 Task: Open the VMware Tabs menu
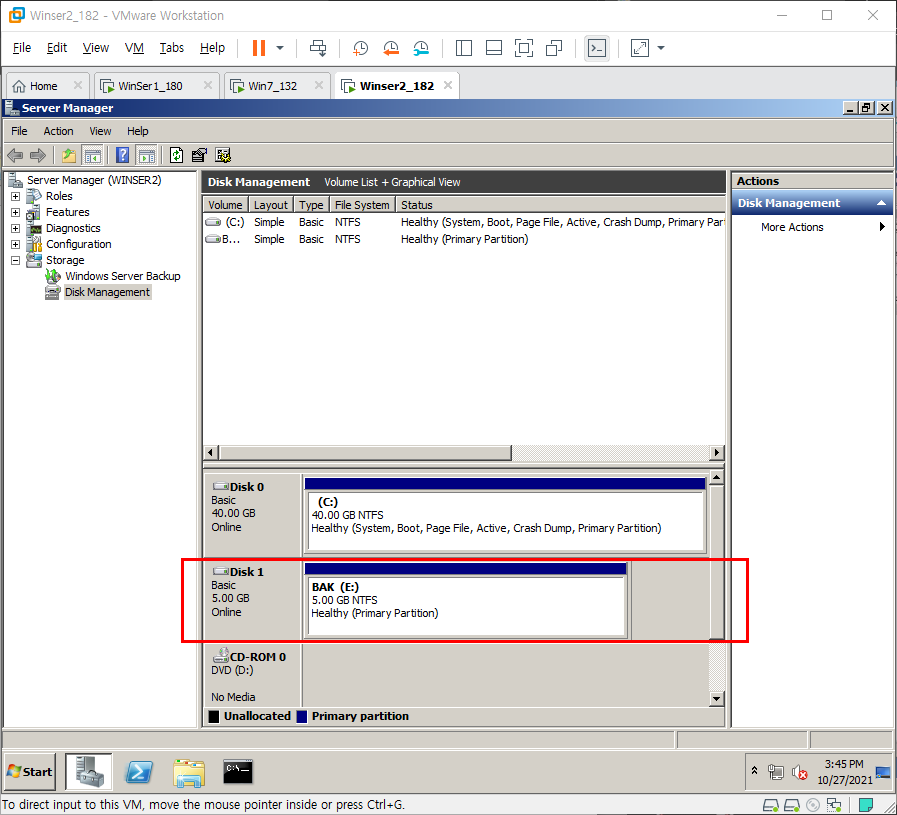[172, 48]
